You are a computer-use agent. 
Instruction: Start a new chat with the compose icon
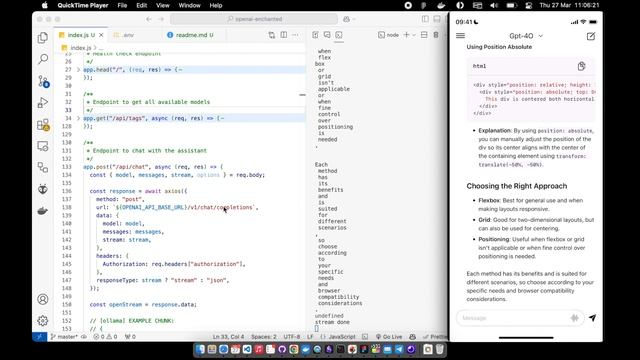[591, 36]
